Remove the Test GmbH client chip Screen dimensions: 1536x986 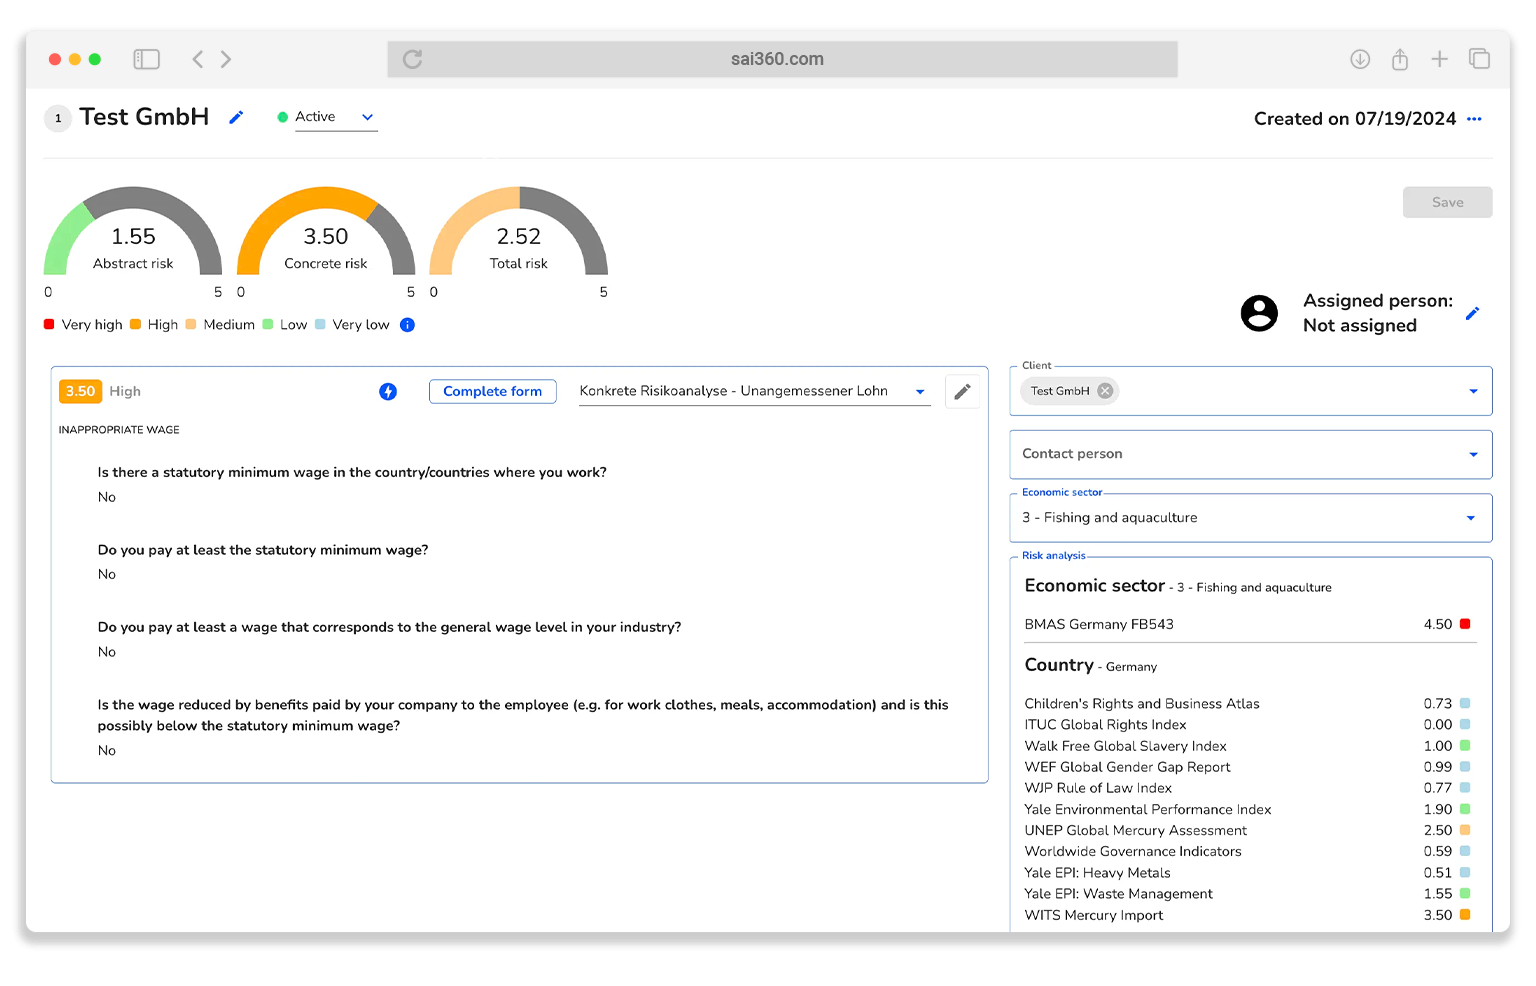tap(1105, 391)
